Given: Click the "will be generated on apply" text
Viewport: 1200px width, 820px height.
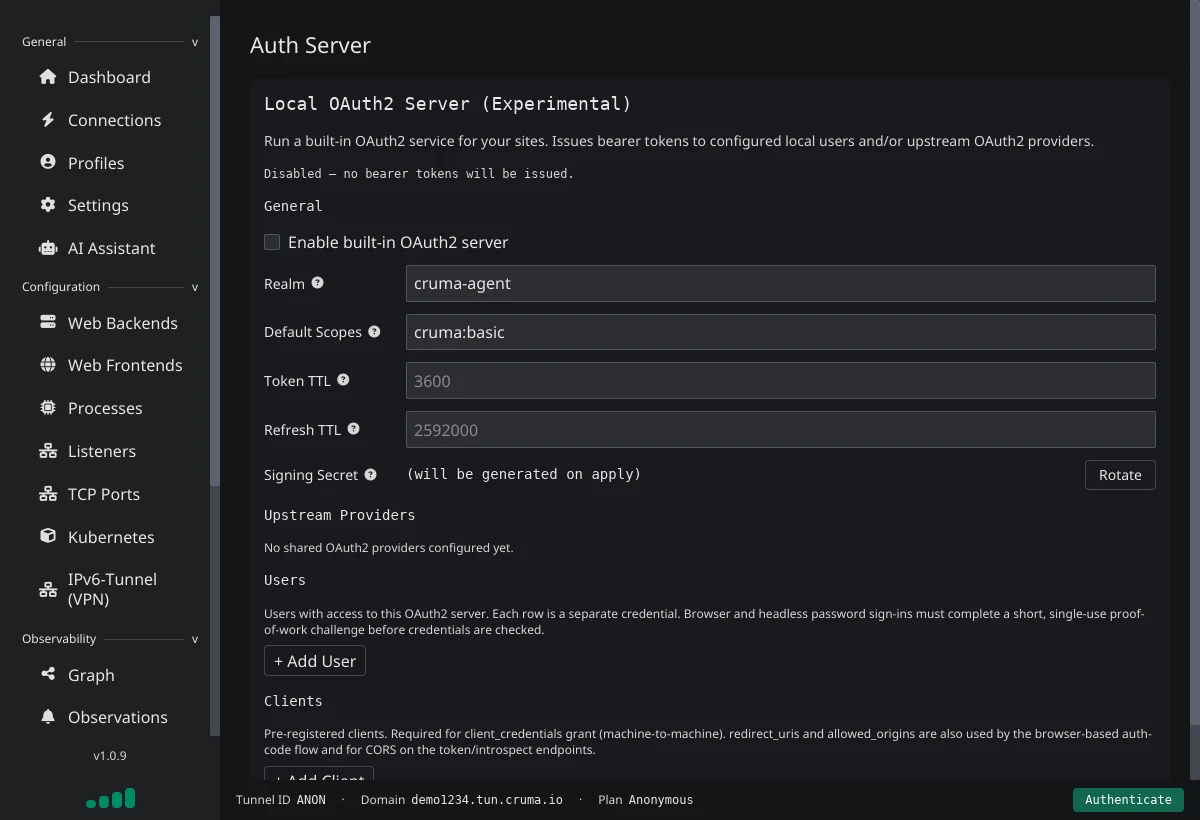Looking at the screenshot, I should tap(524, 474).
